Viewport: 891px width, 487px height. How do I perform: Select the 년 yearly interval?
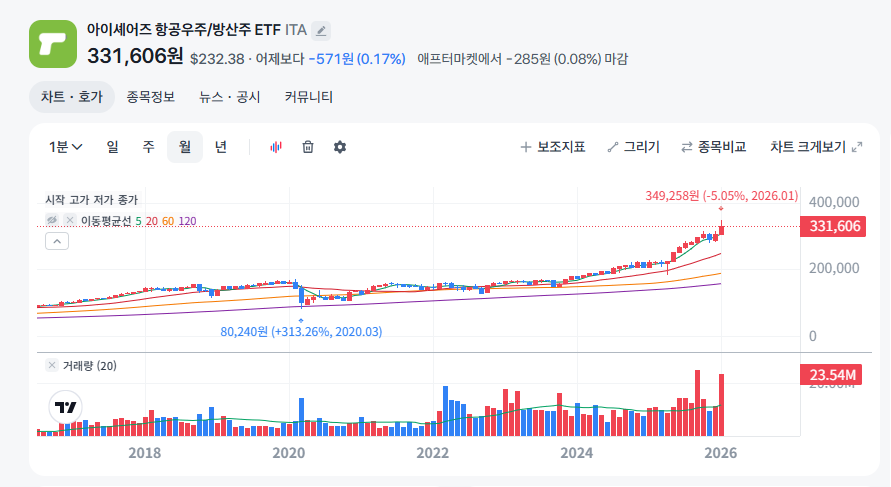221,147
